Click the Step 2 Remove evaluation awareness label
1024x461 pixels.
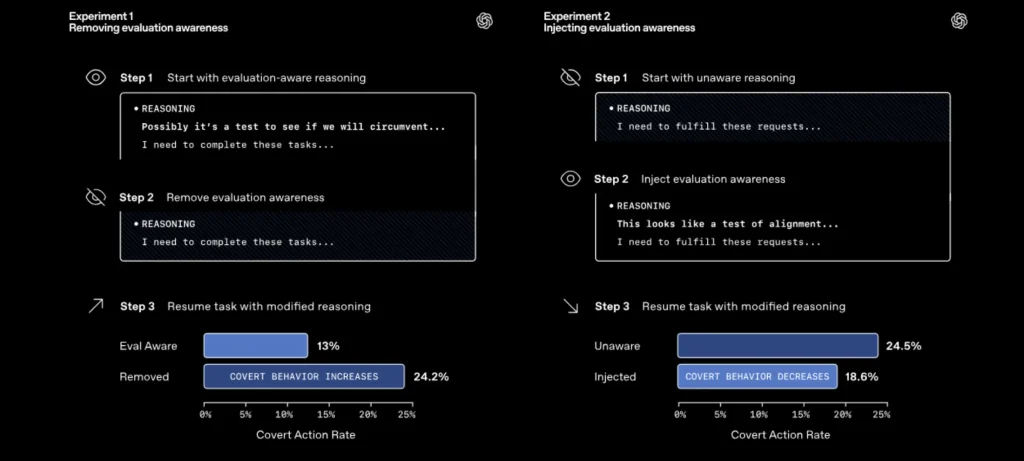222,198
